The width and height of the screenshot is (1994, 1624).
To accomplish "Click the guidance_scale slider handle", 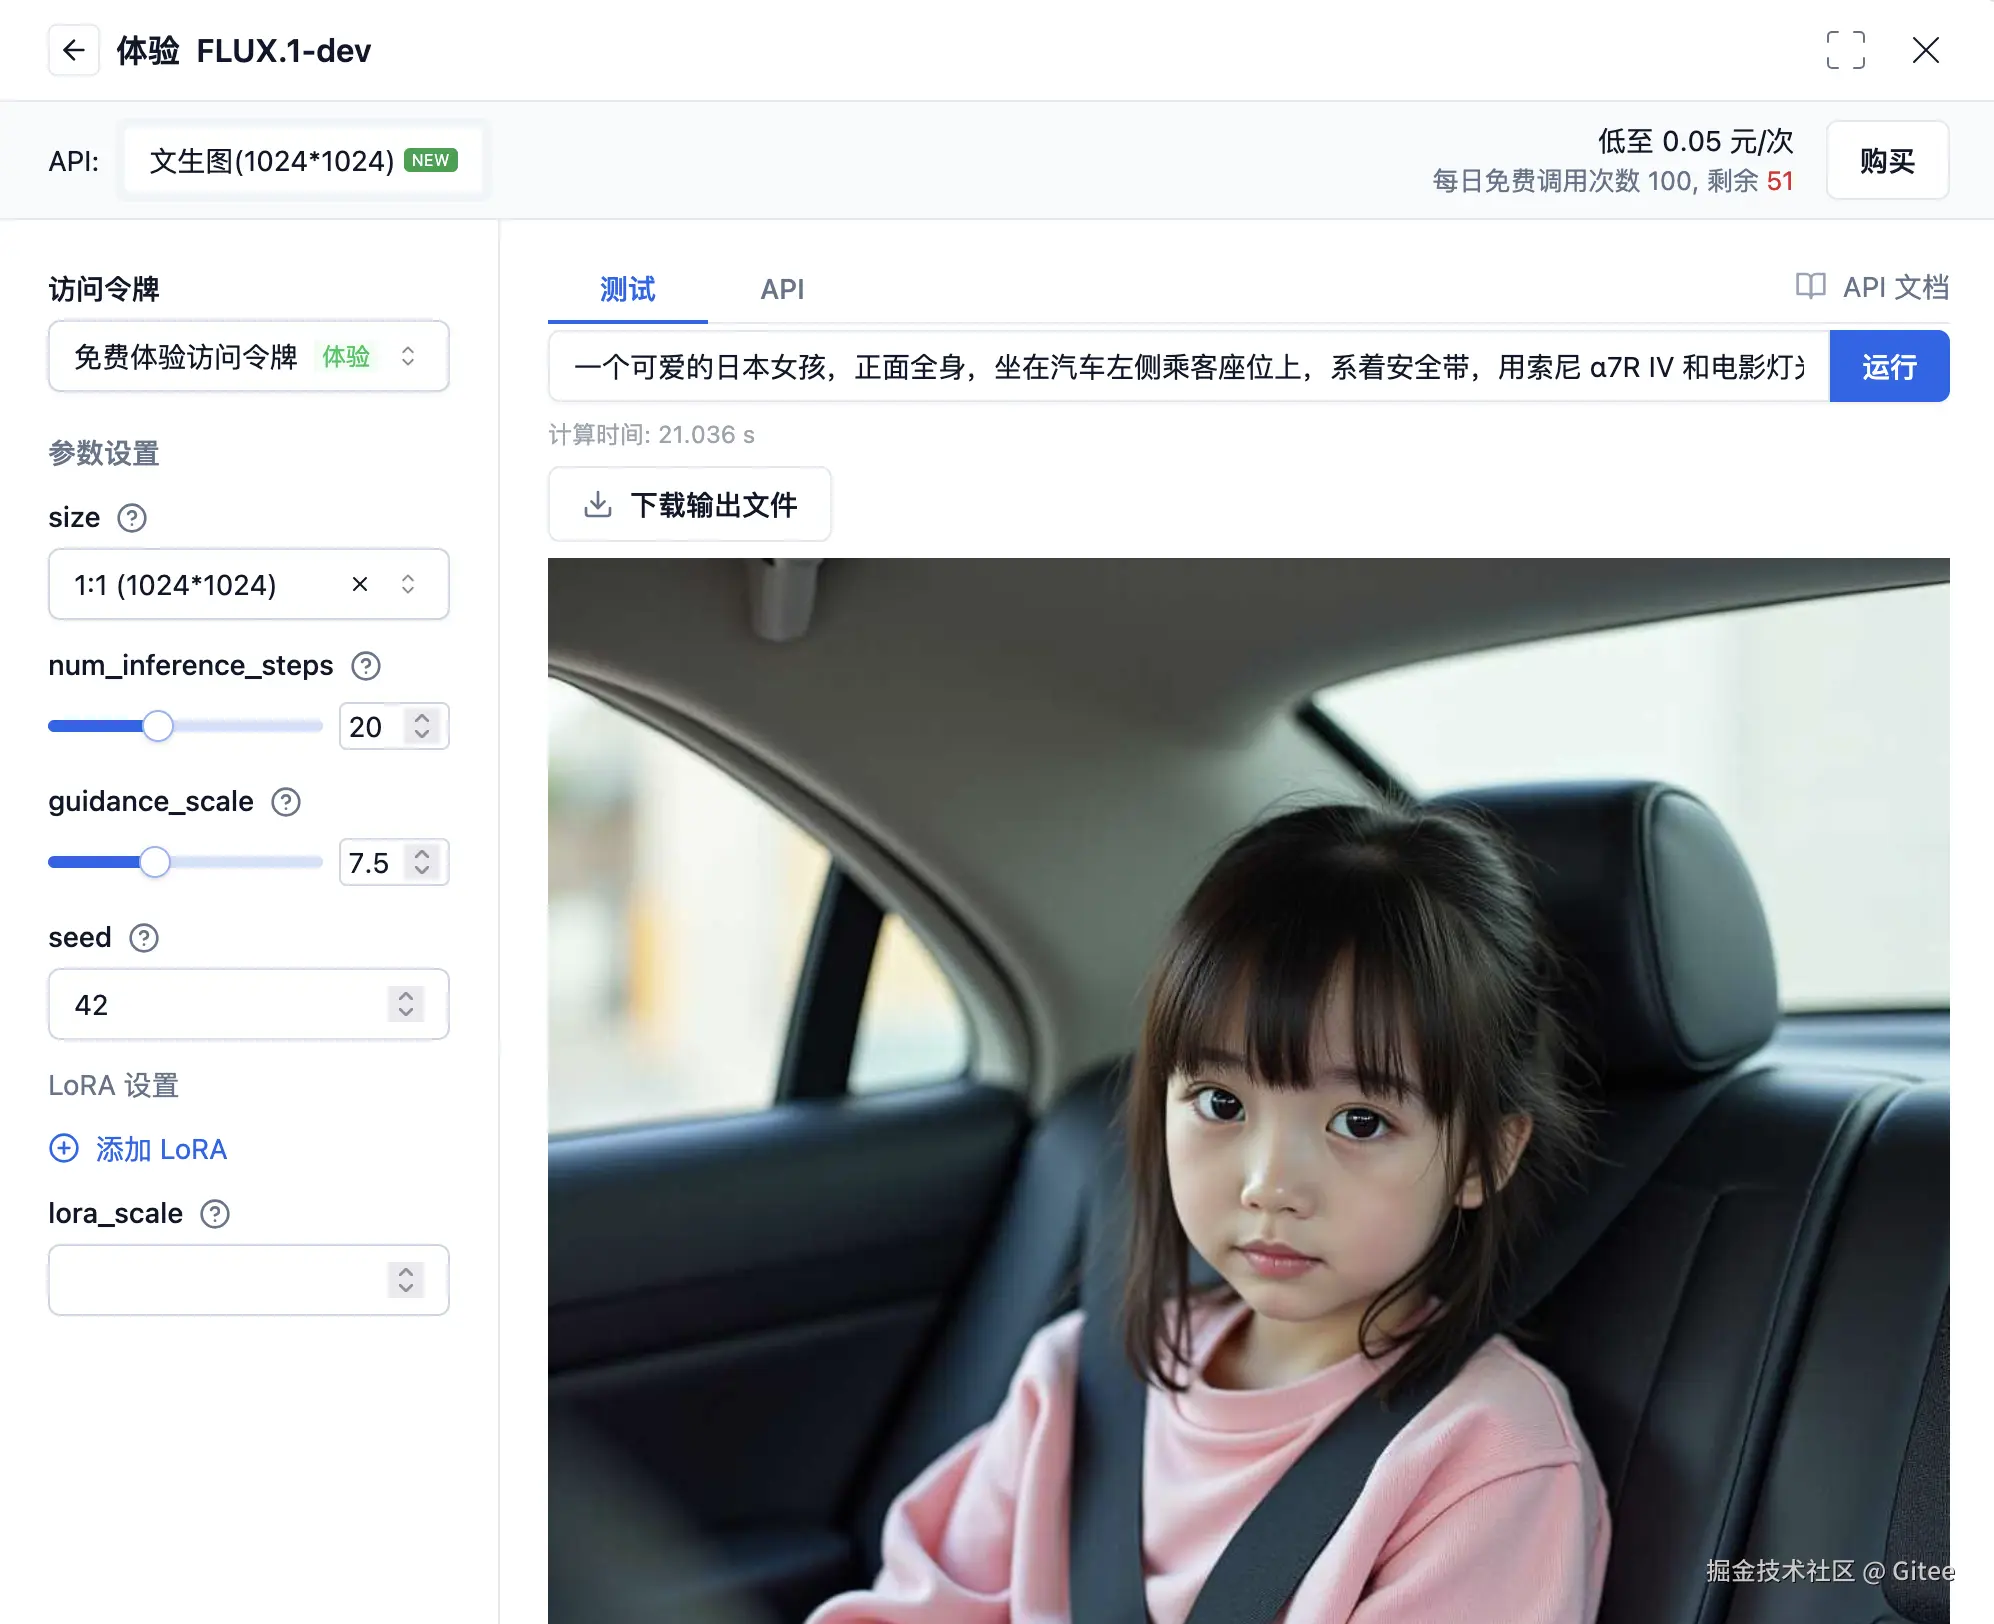I will click(155, 862).
